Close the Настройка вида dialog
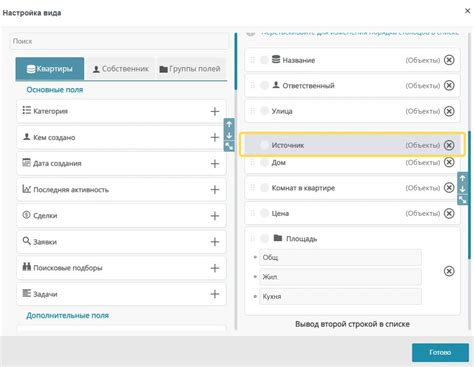This screenshot has width=474, height=367. pyautogui.click(x=467, y=11)
